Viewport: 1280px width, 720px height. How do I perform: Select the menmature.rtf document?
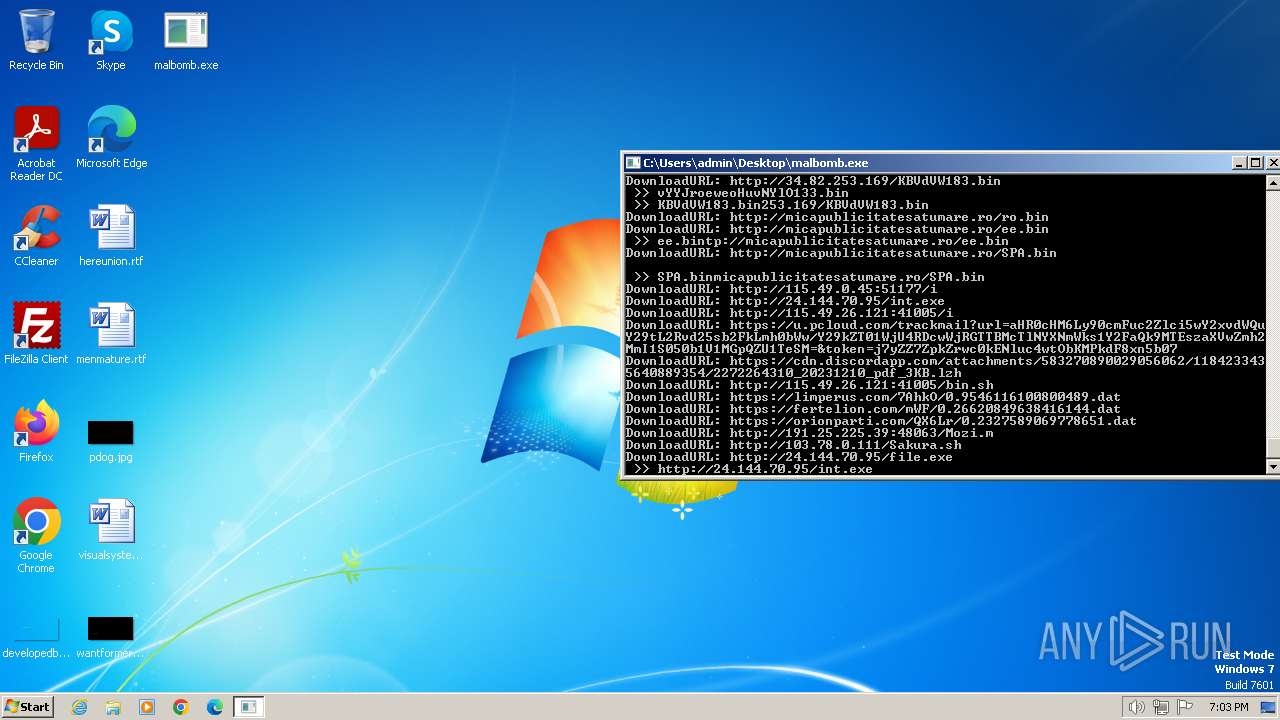click(x=111, y=334)
